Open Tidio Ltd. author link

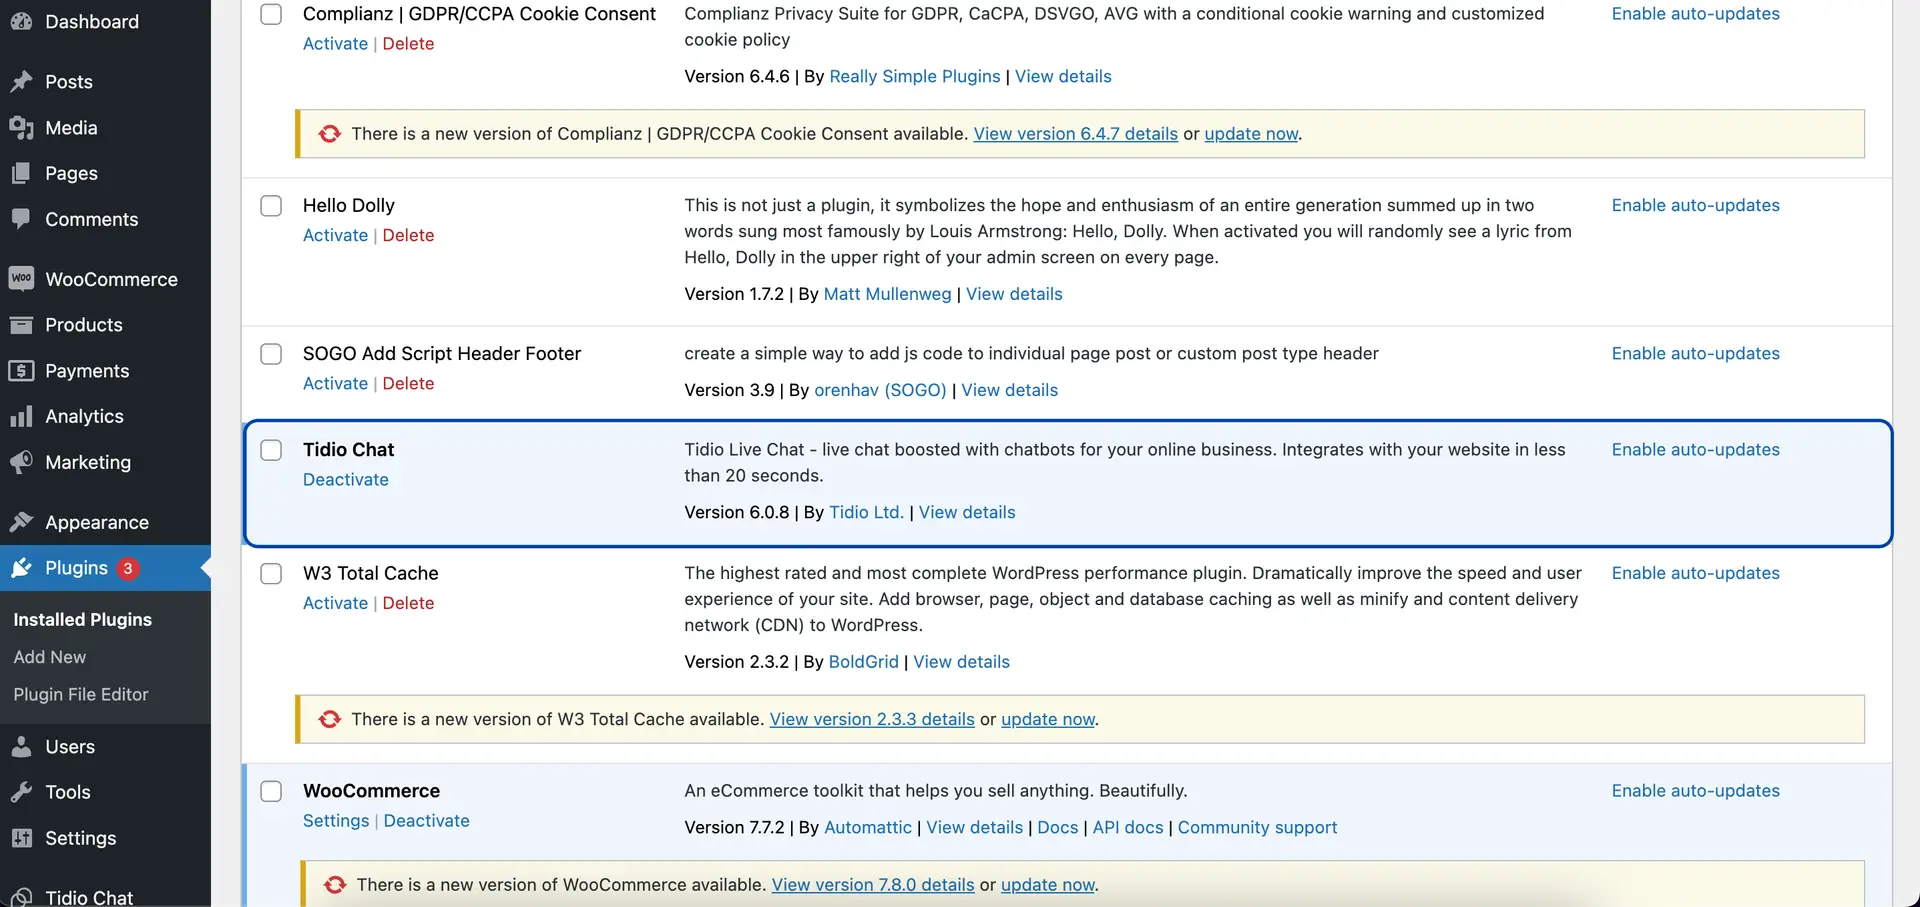(866, 512)
